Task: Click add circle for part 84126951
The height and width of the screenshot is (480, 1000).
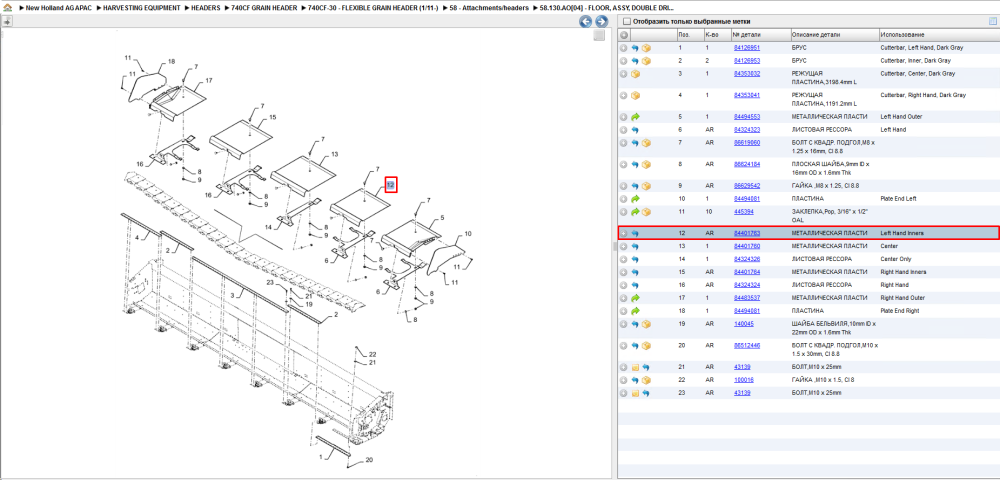Action: [624, 48]
